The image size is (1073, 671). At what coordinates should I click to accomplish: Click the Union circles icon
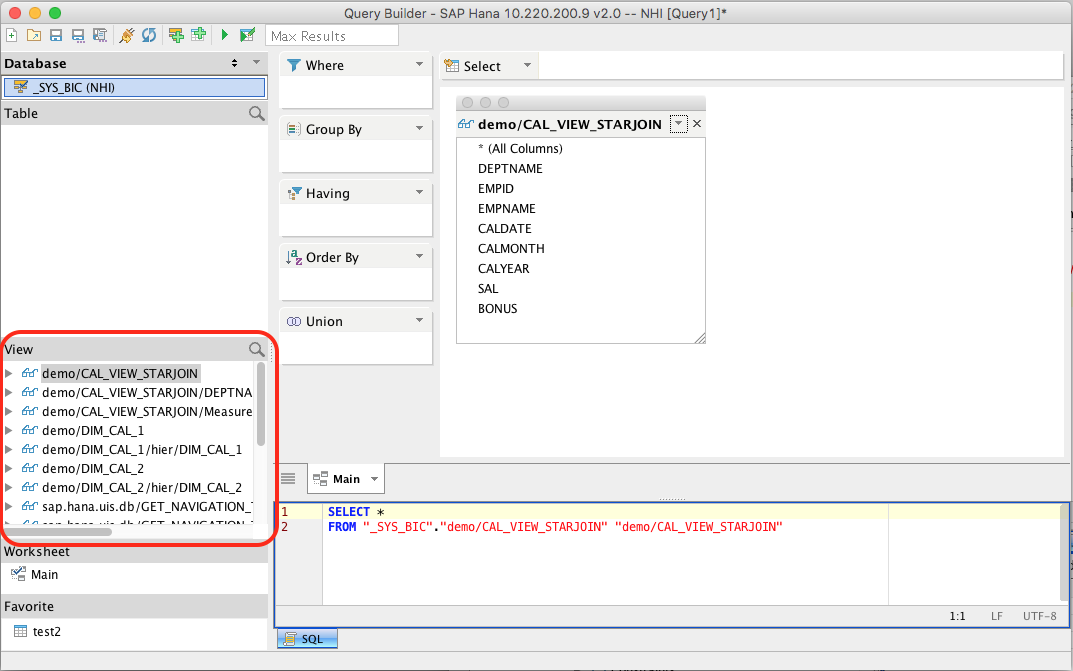click(294, 321)
